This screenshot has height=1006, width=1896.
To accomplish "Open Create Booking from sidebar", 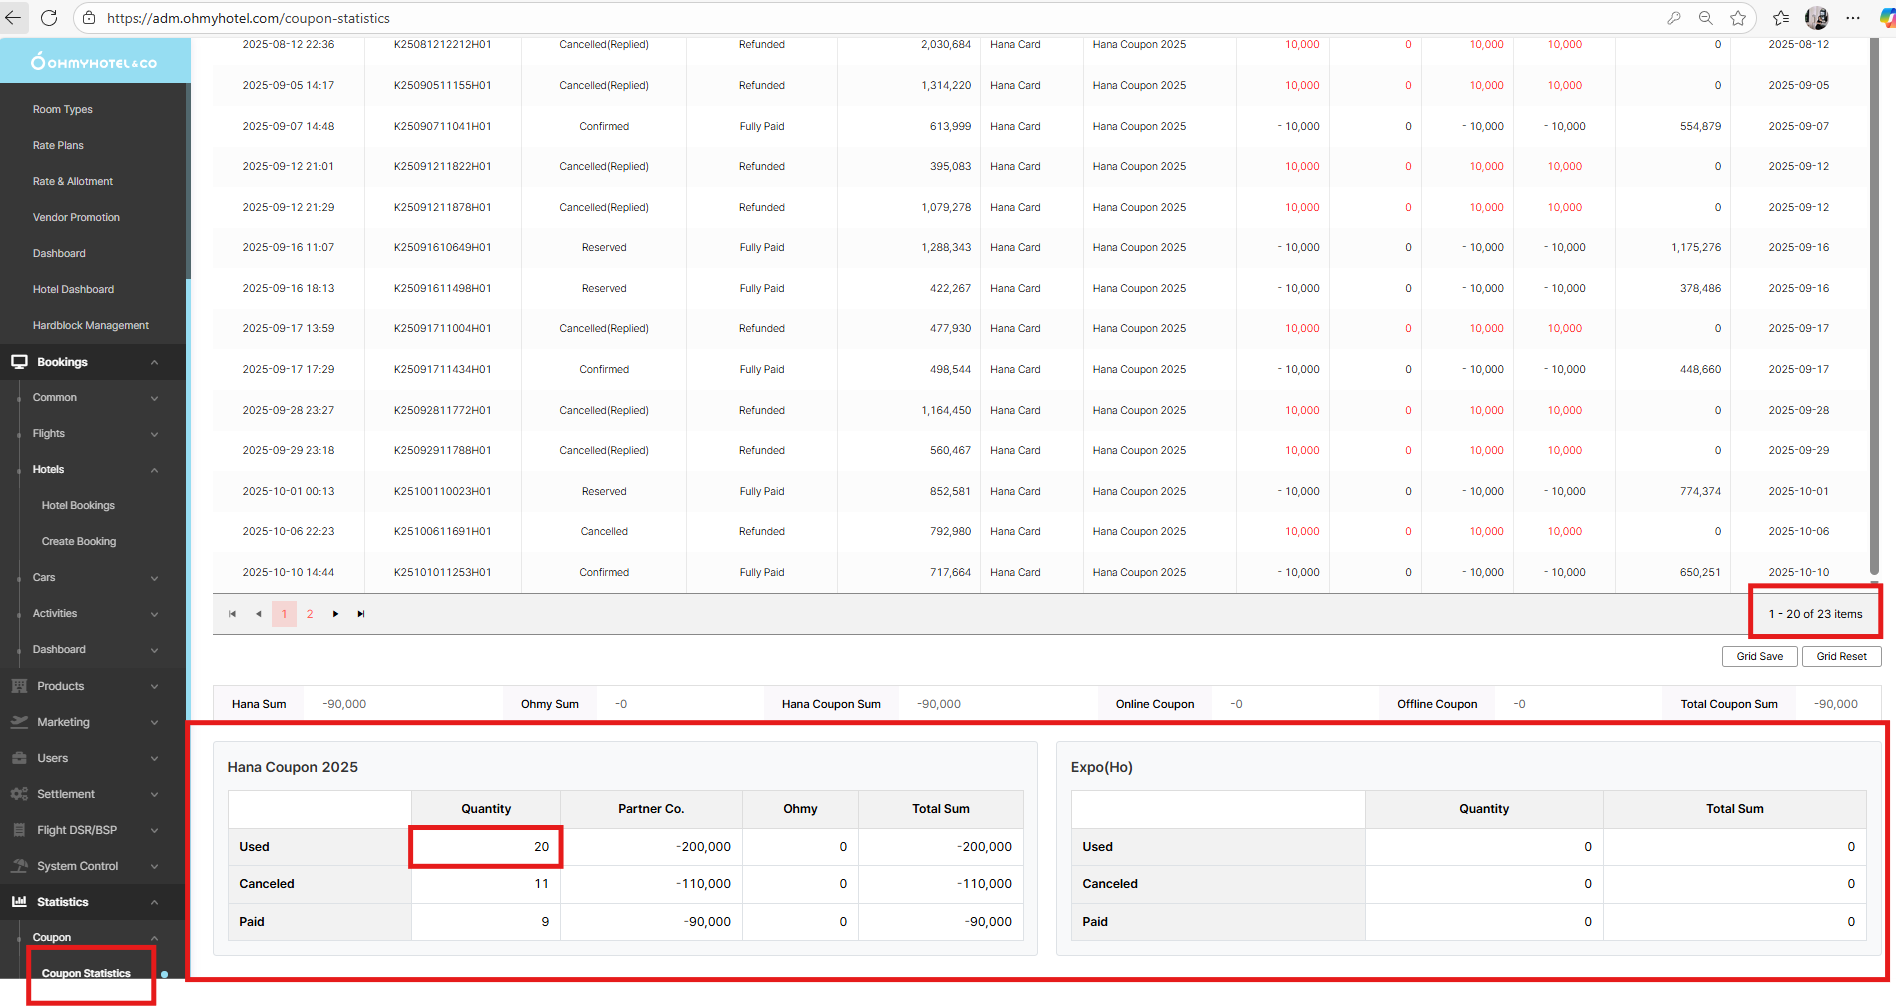I will click(79, 542).
